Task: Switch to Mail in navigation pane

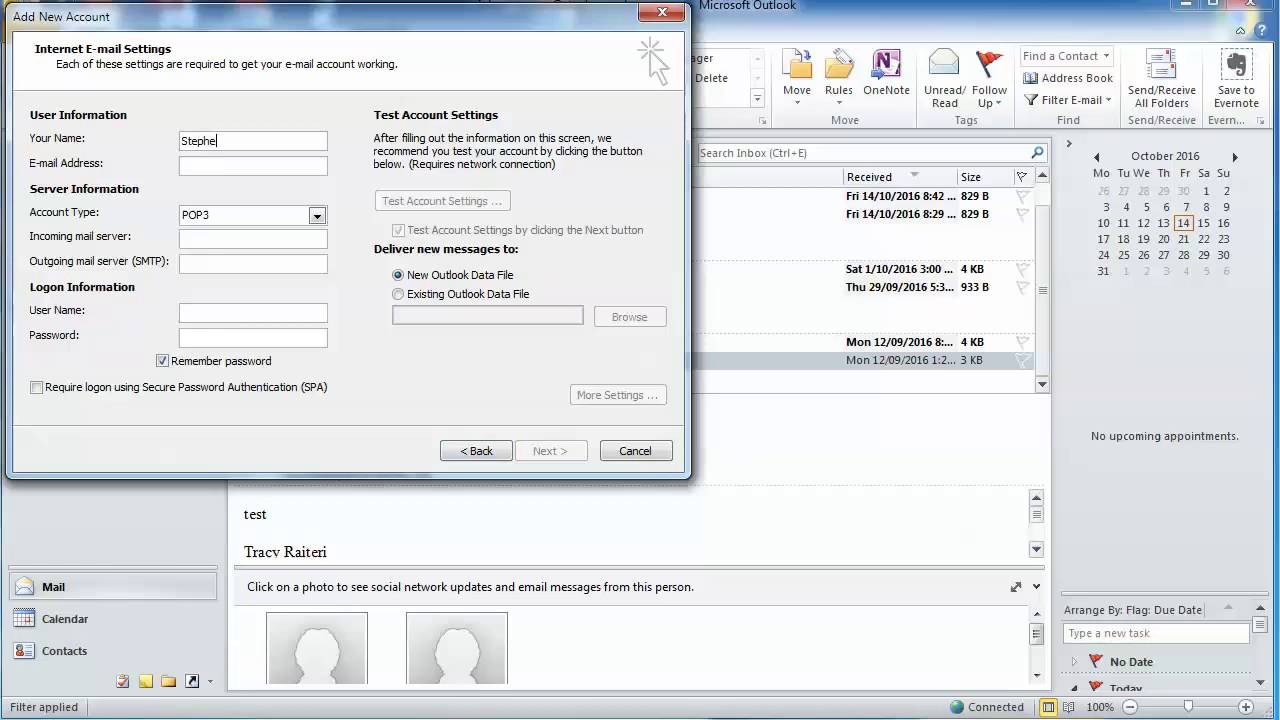Action: click(x=113, y=587)
